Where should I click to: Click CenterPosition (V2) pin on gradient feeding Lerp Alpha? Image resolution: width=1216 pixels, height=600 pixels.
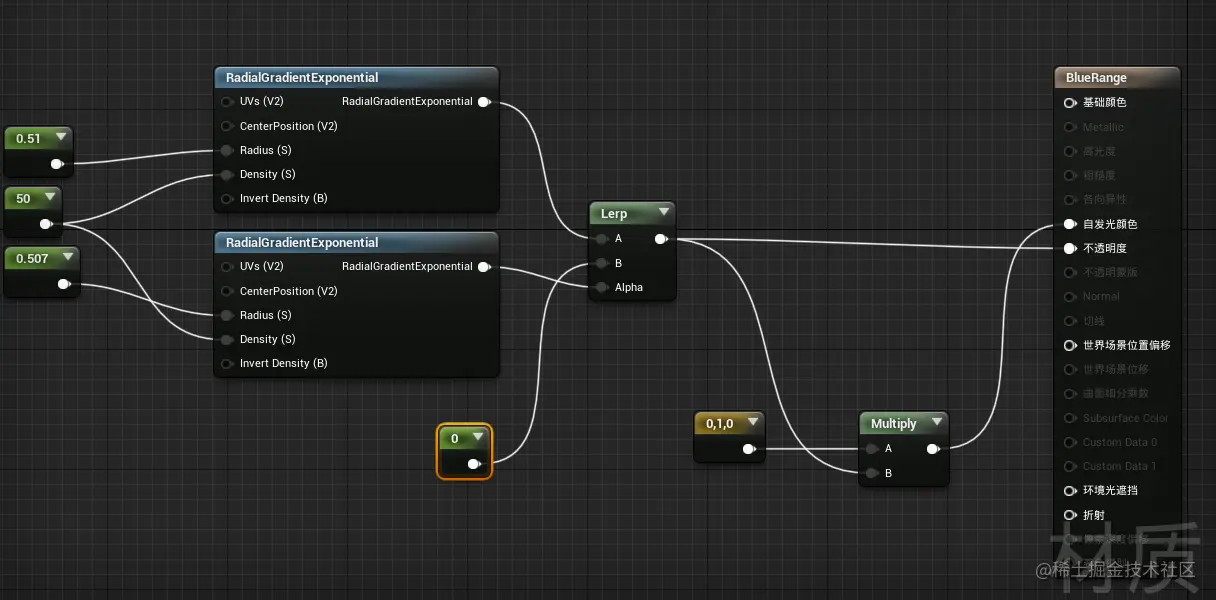[227, 291]
